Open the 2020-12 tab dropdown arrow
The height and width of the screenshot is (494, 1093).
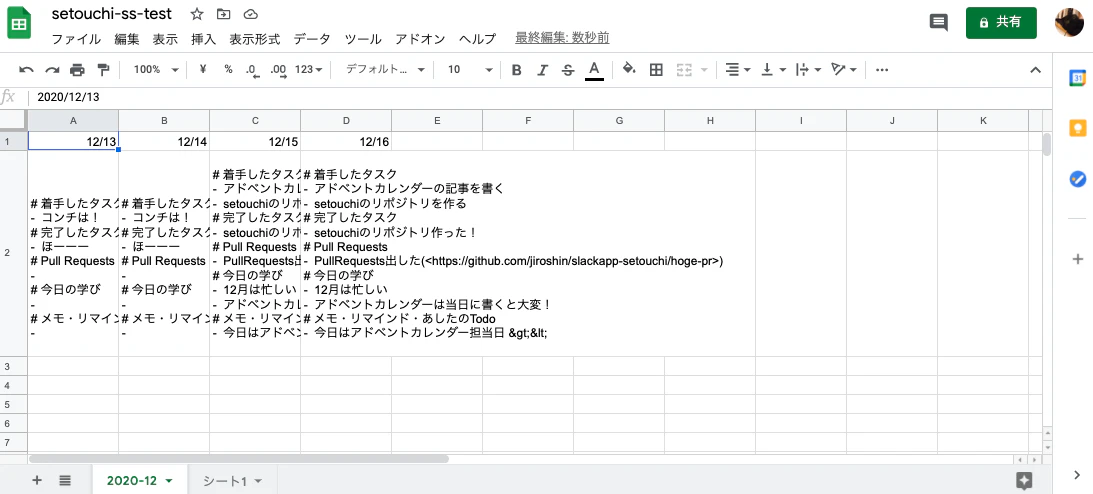click(169, 481)
